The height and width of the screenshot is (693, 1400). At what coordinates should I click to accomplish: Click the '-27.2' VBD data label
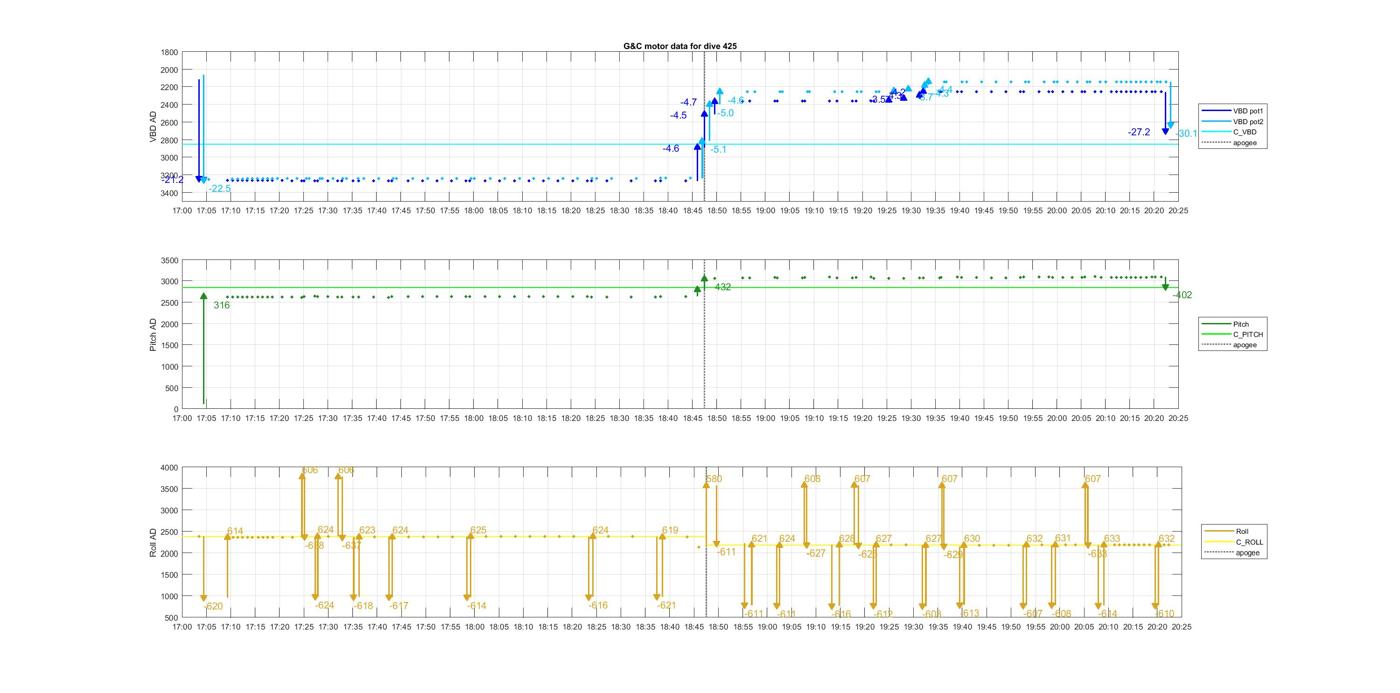click(x=1139, y=132)
